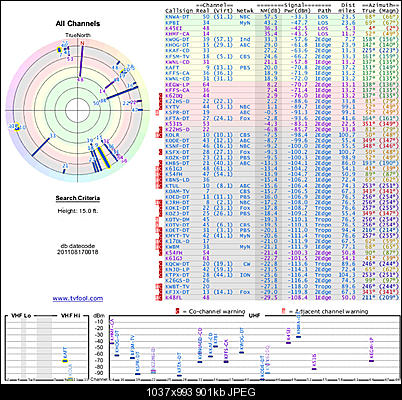Click the Co-channel warning legend text
Viewport: 402px width, 400px height.
pos(217,311)
